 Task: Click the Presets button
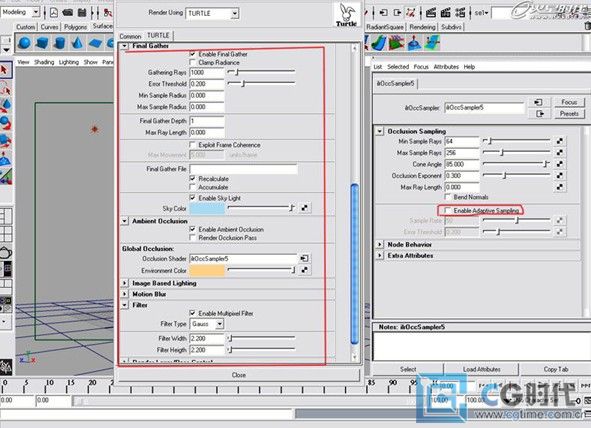(569, 113)
